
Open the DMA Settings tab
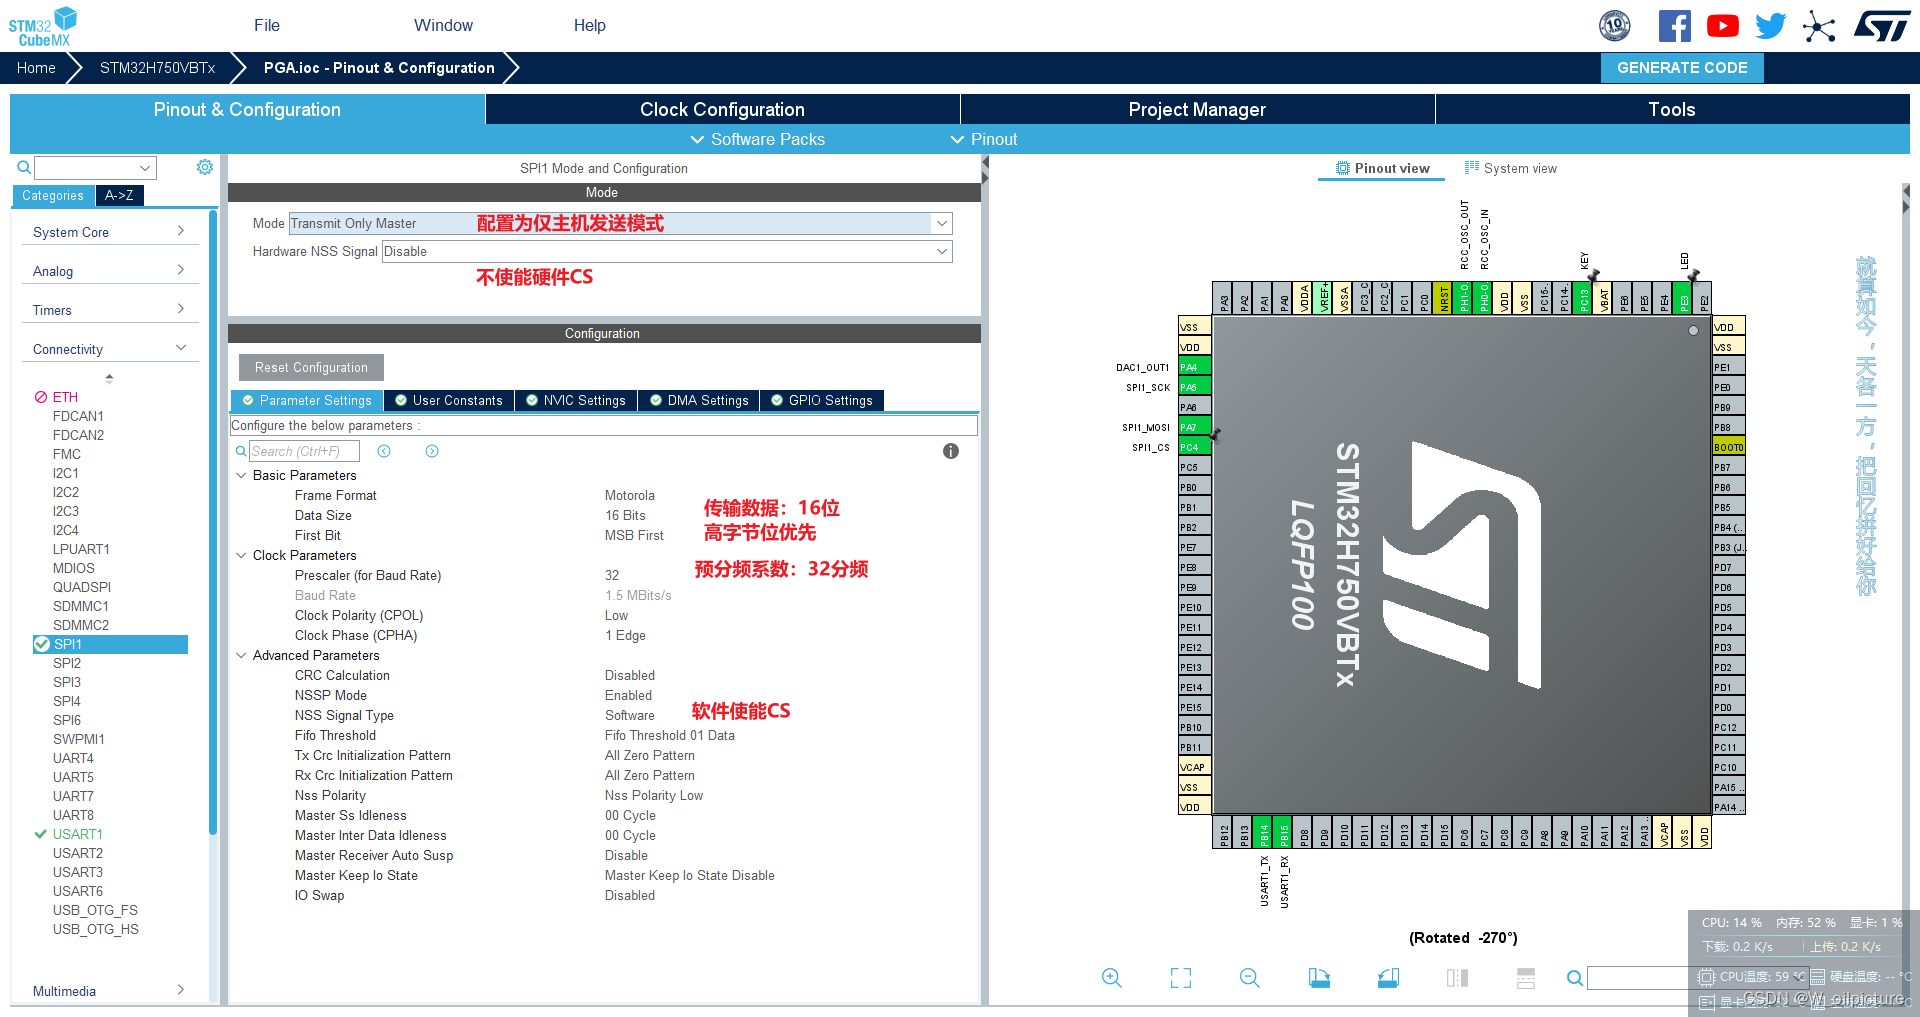click(x=699, y=400)
